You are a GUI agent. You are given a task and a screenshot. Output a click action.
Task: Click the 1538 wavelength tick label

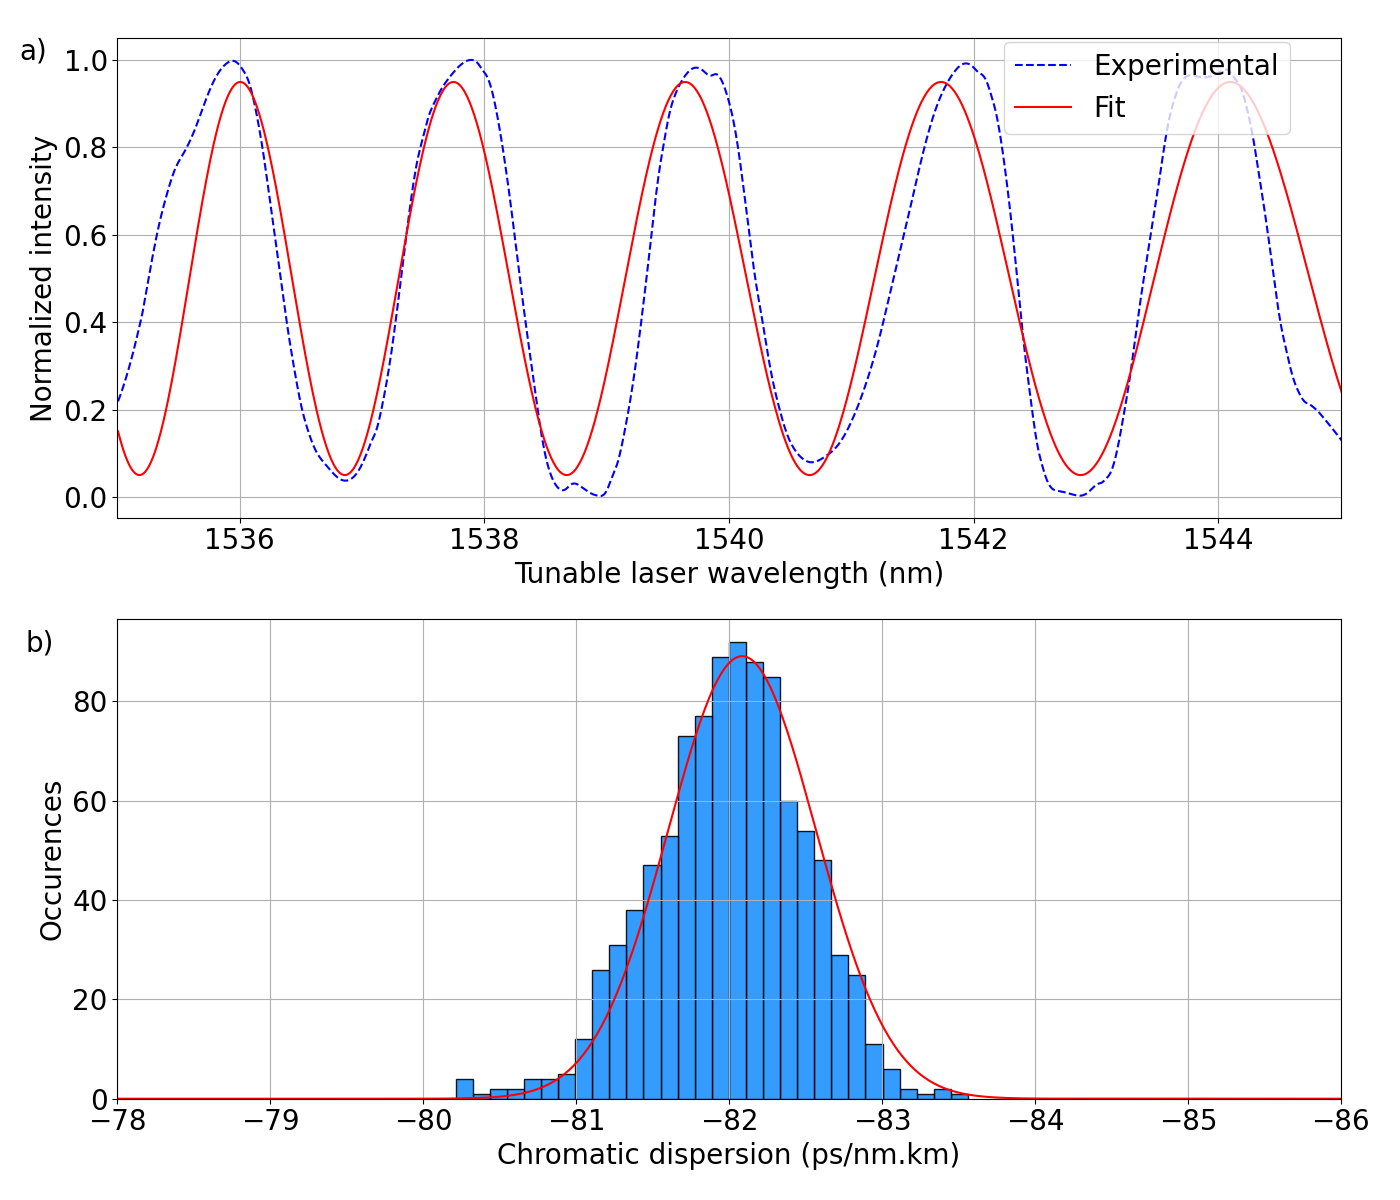[x=484, y=539]
